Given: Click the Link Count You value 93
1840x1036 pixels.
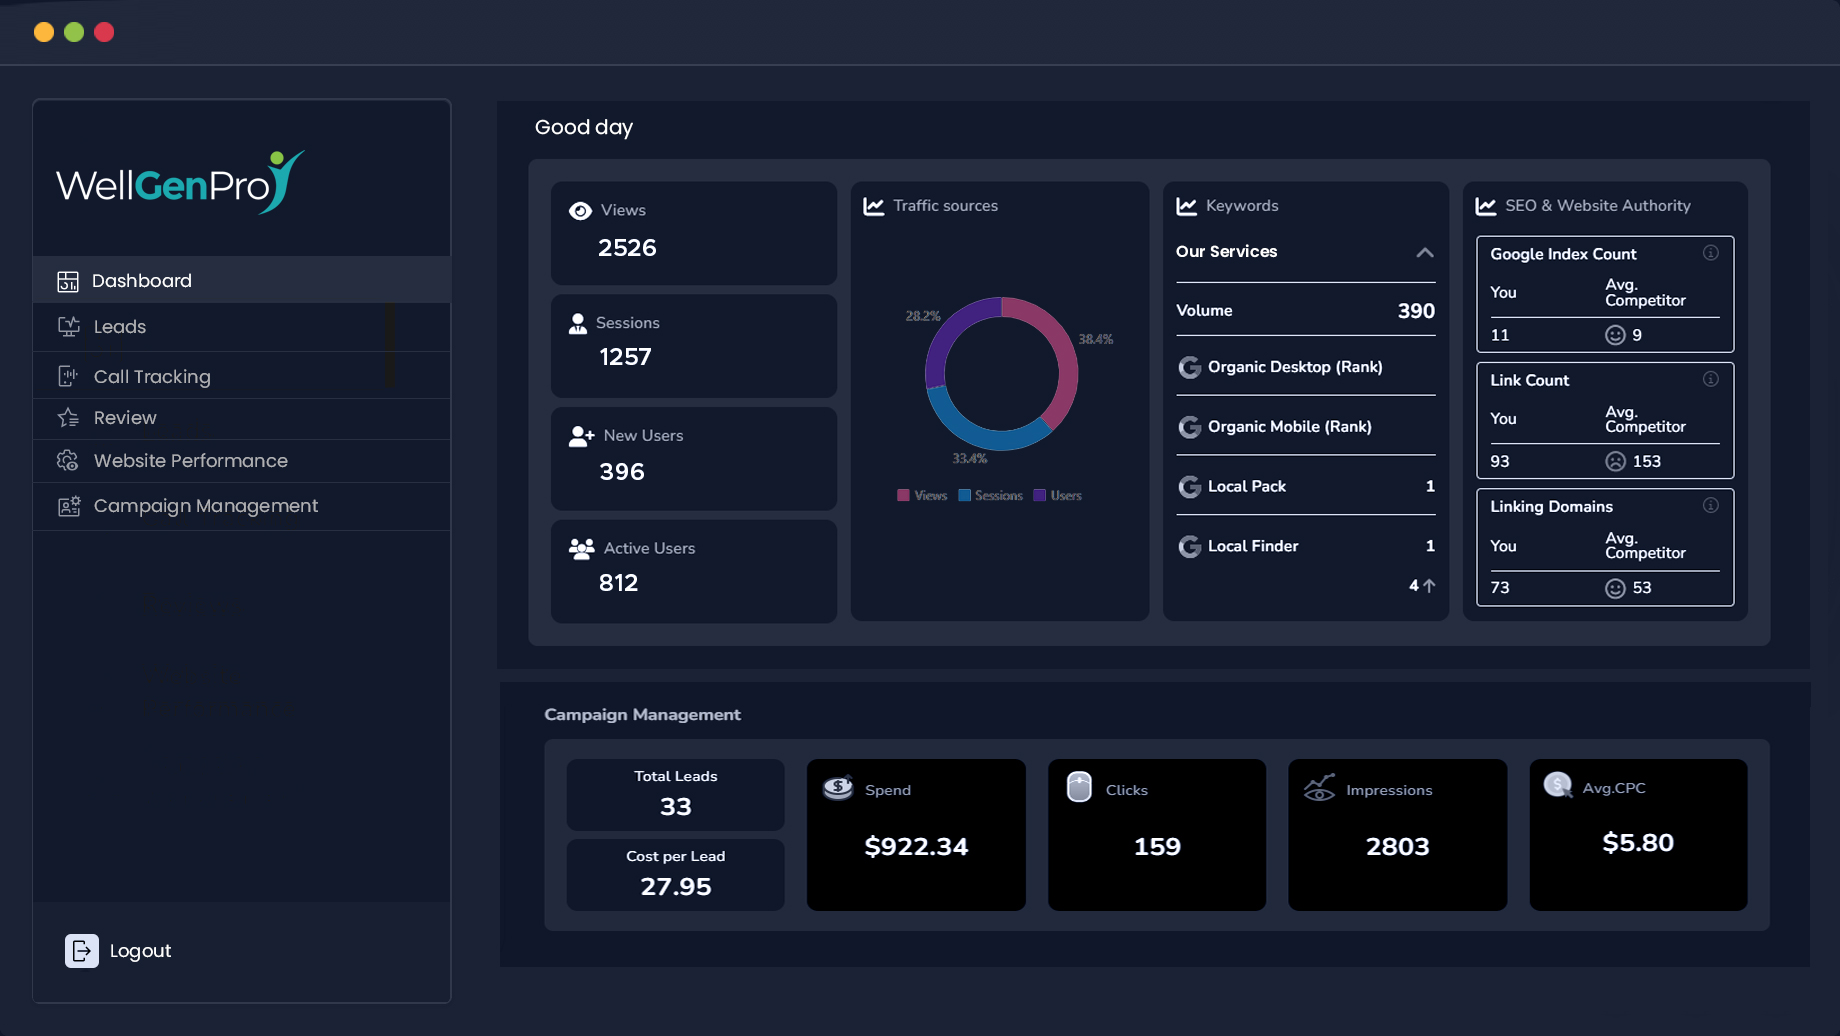Looking at the screenshot, I should pyautogui.click(x=1500, y=461).
